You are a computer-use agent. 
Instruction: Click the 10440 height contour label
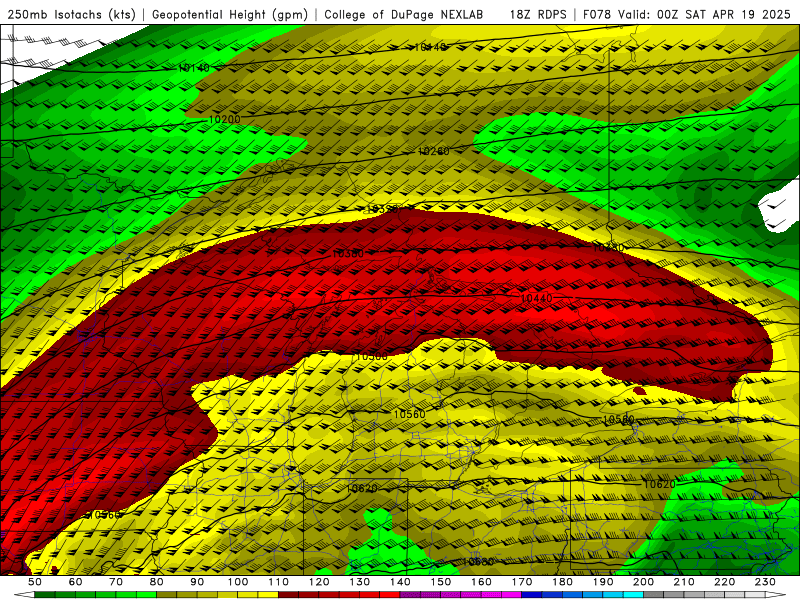tap(536, 298)
